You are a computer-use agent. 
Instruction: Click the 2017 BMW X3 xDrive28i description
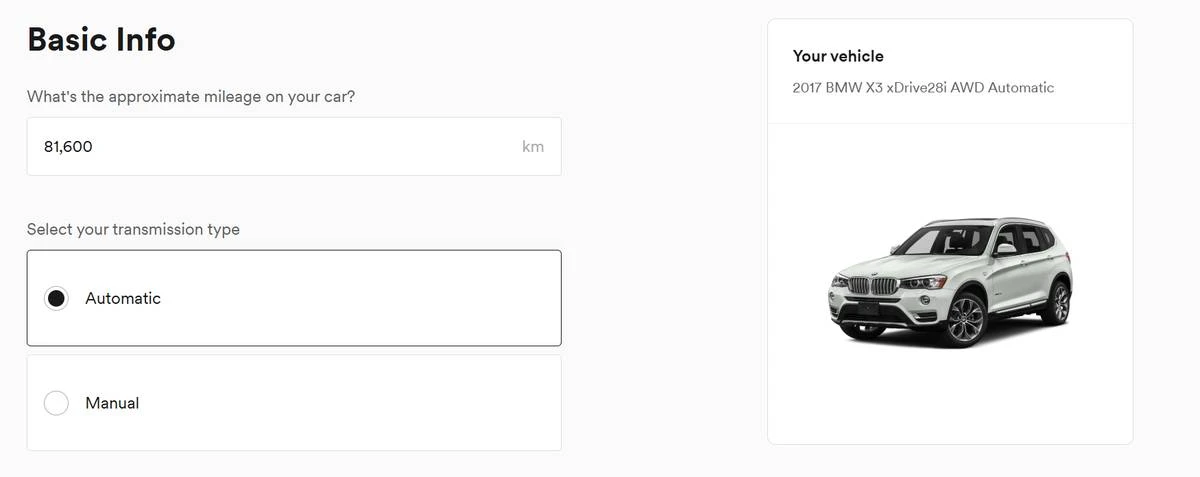point(923,87)
